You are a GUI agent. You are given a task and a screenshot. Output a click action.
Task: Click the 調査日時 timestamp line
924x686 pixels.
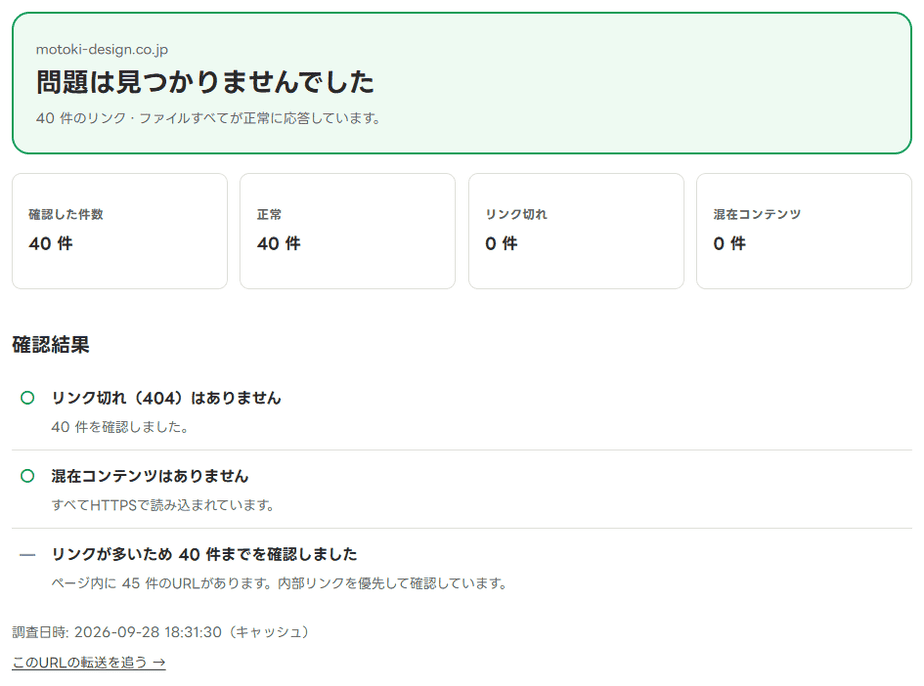(x=161, y=632)
